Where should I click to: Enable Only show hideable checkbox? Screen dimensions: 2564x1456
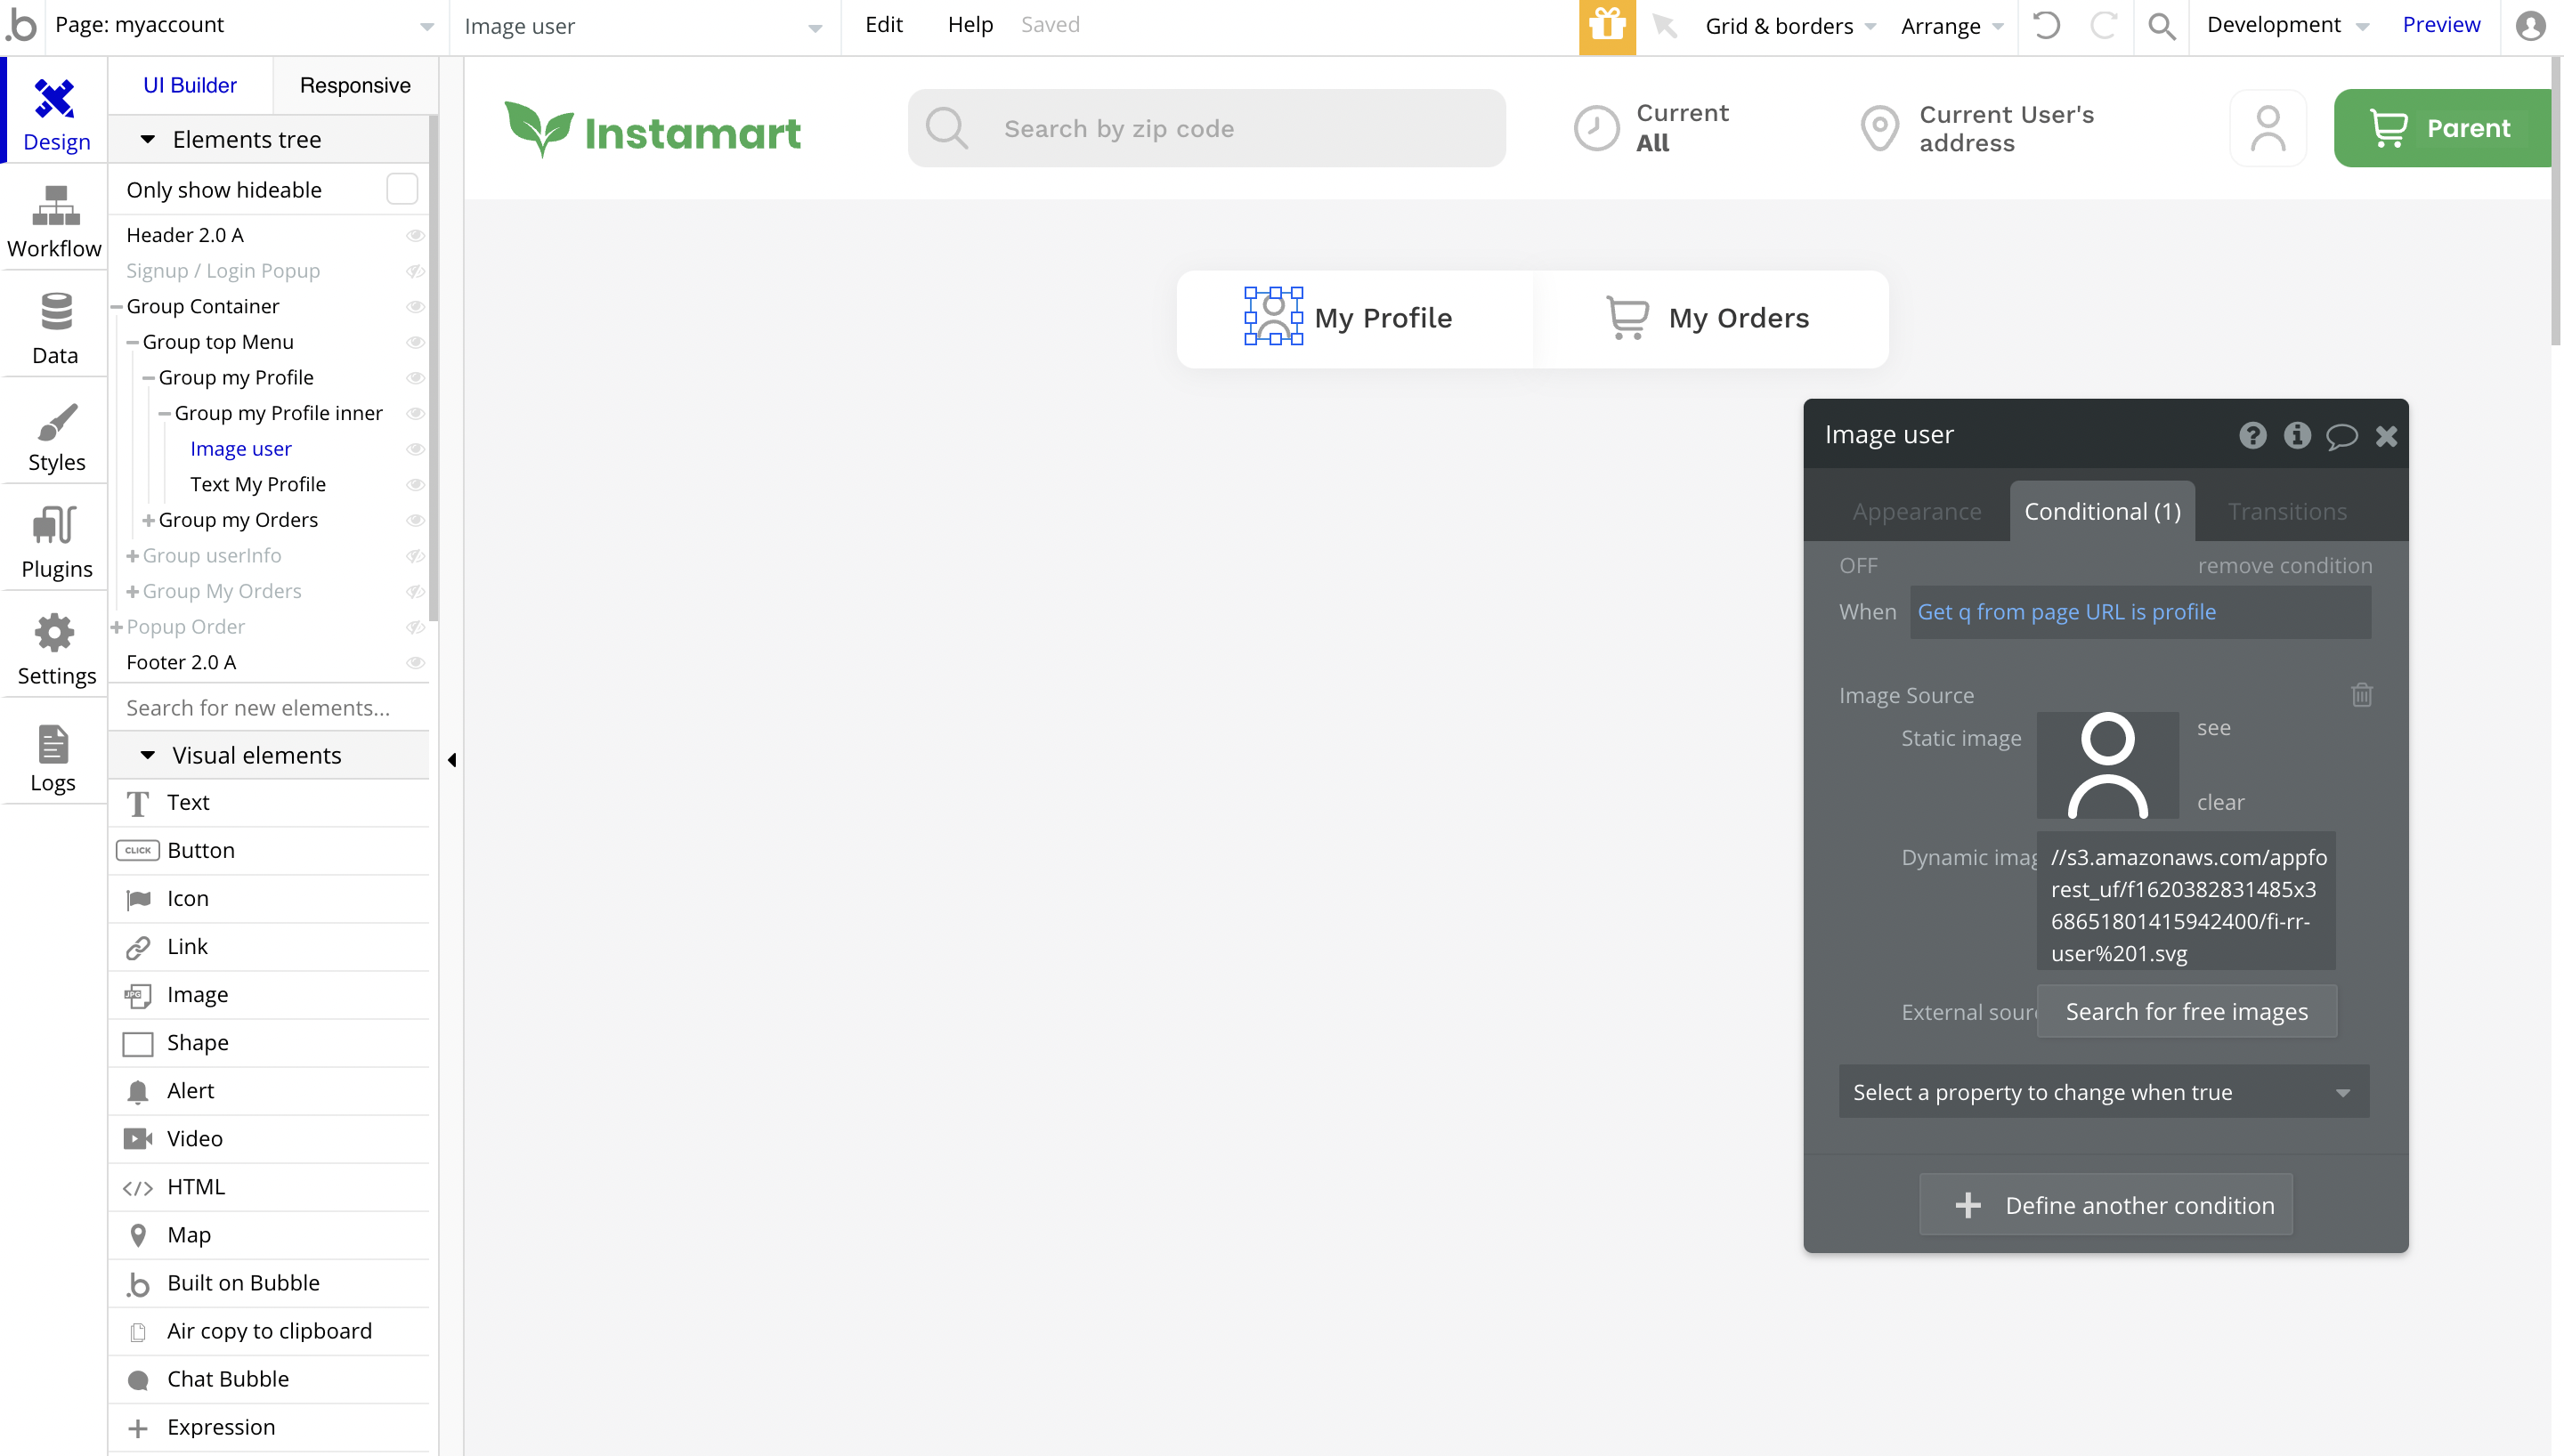tap(402, 189)
